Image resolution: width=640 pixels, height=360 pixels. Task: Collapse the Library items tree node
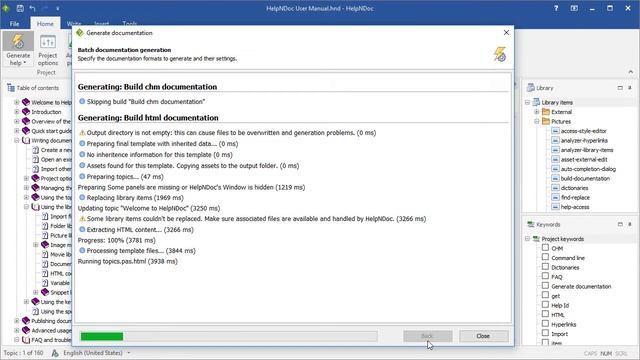click(x=527, y=102)
